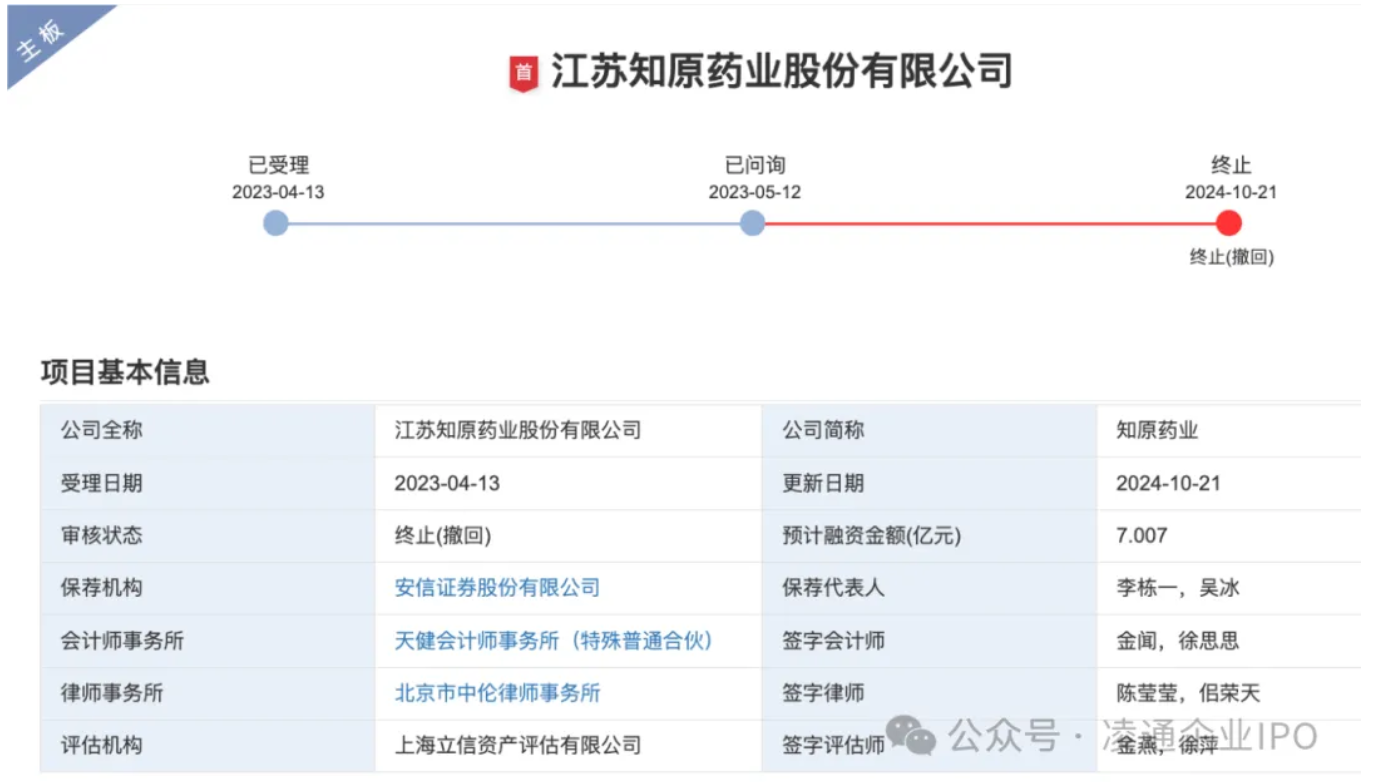Select the 已问询 timeline node
The image size is (1390, 782).
click(x=752, y=223)
